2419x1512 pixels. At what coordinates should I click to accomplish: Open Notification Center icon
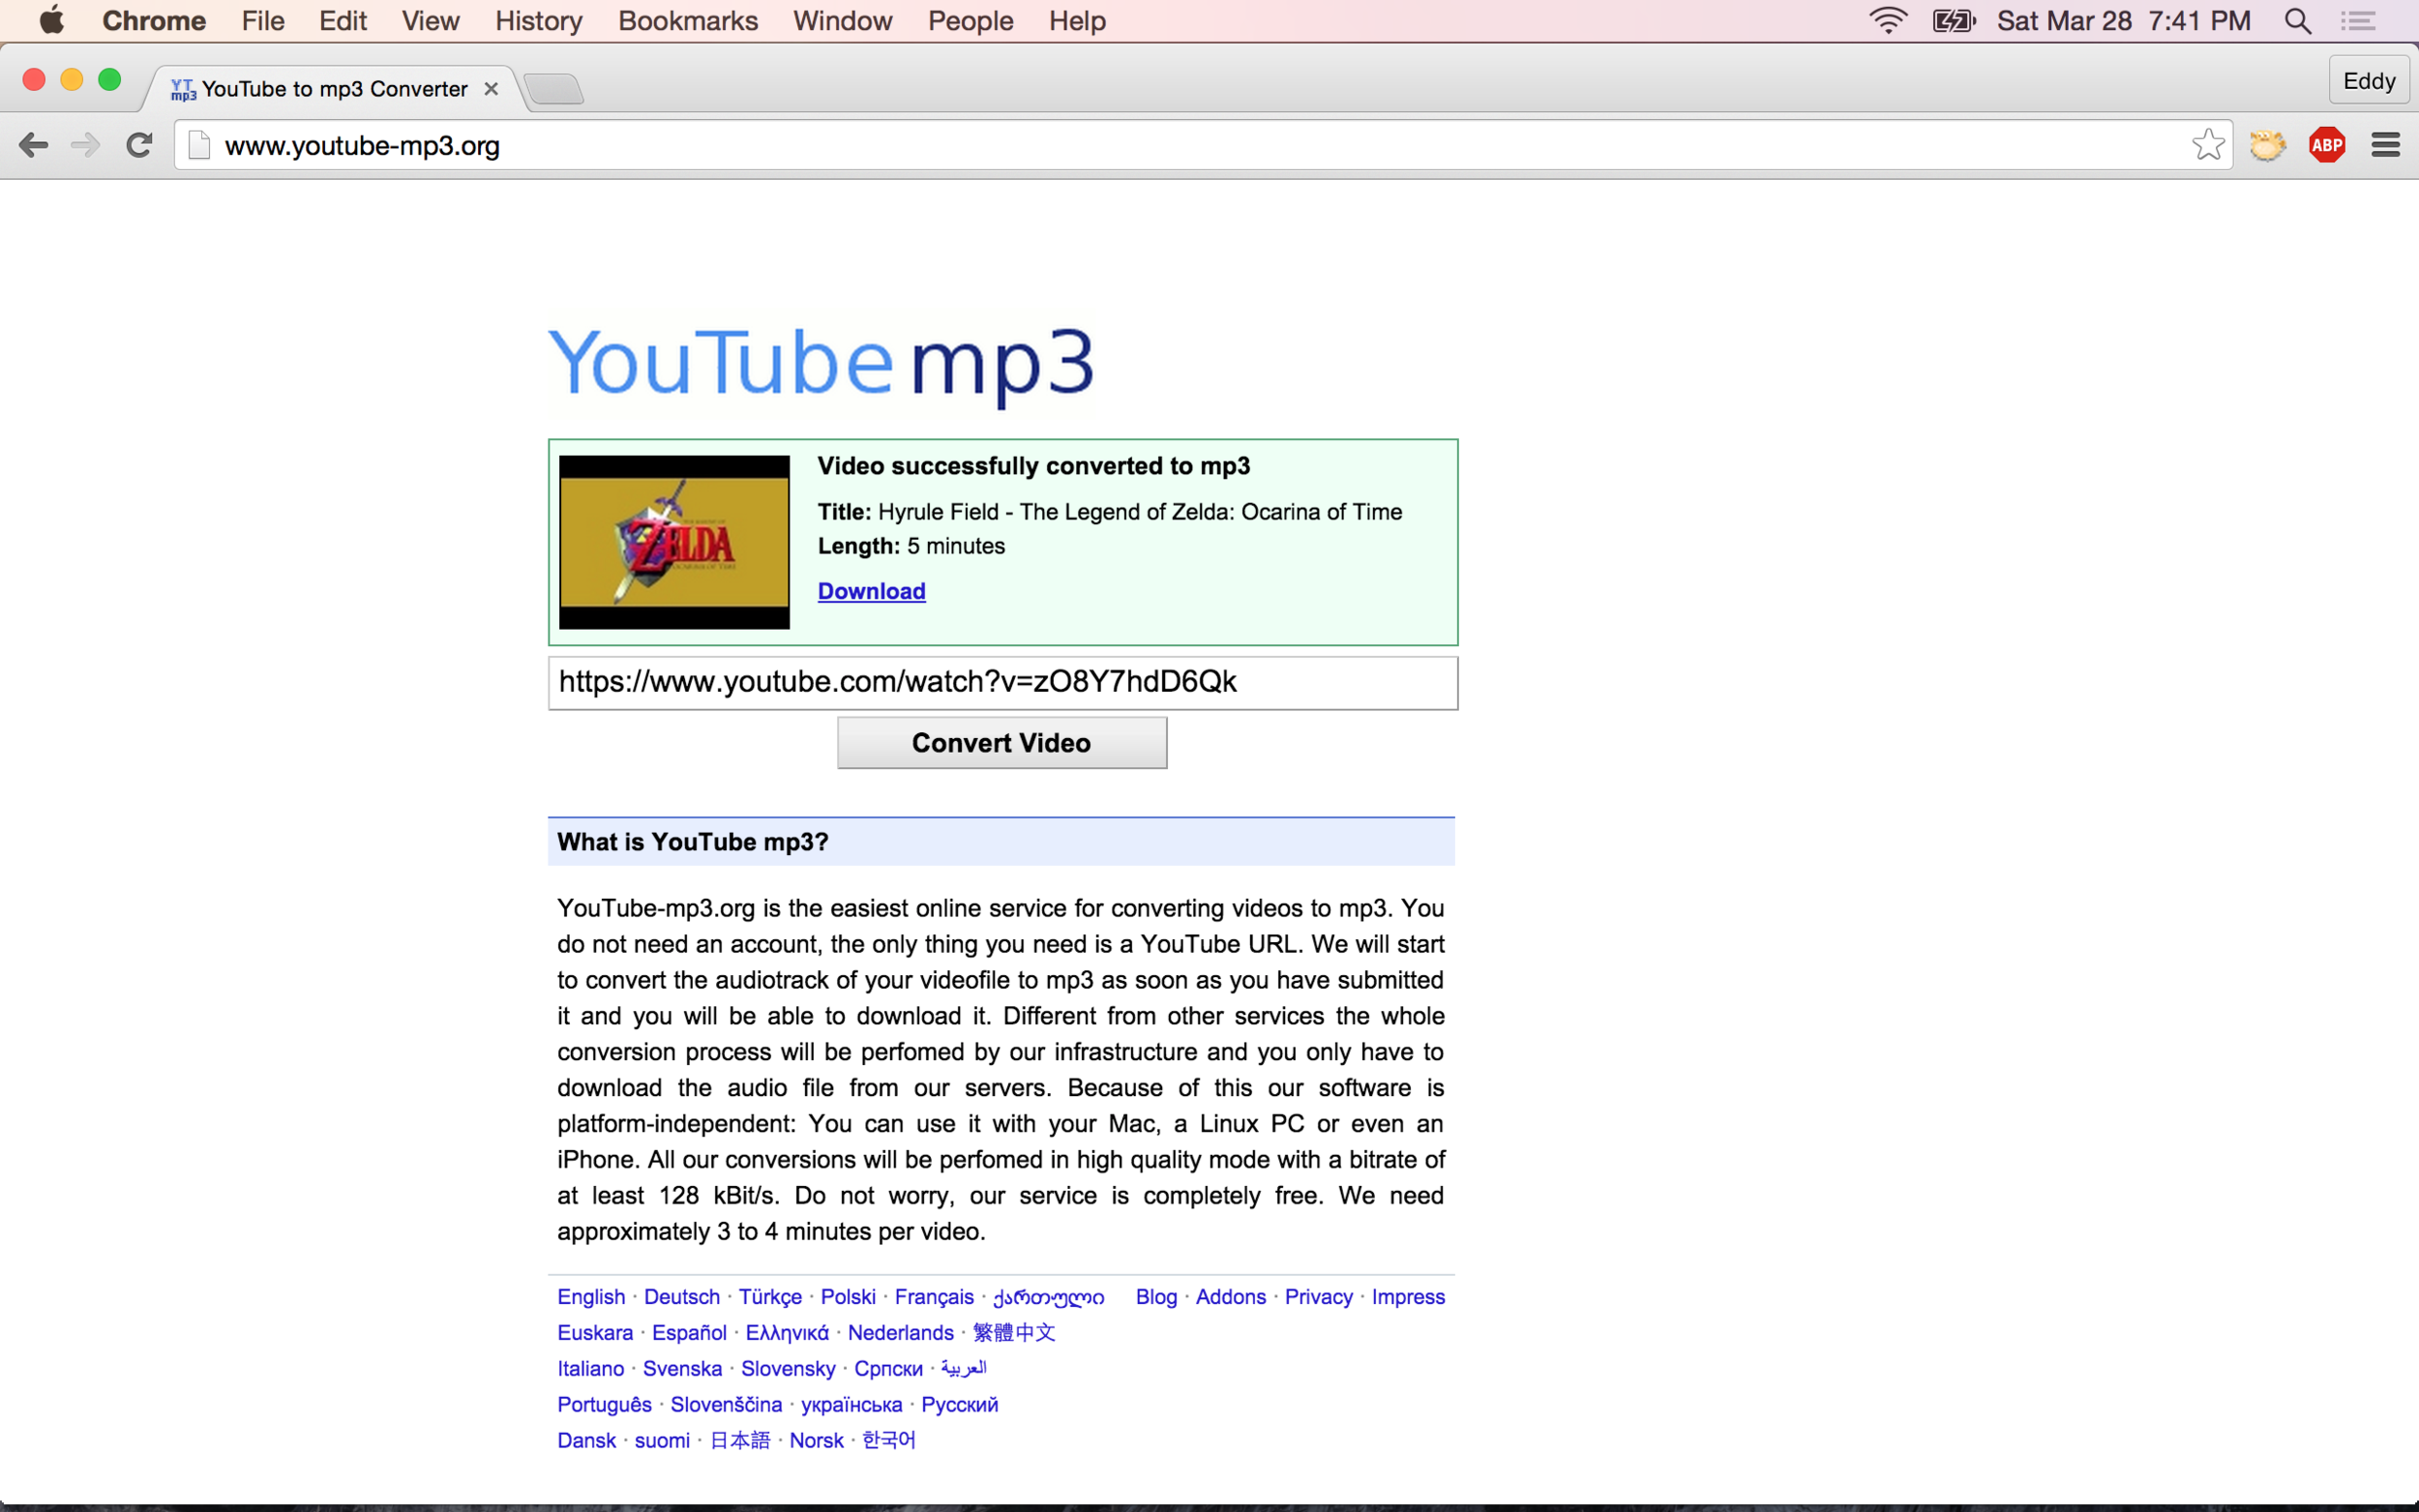2358,20
